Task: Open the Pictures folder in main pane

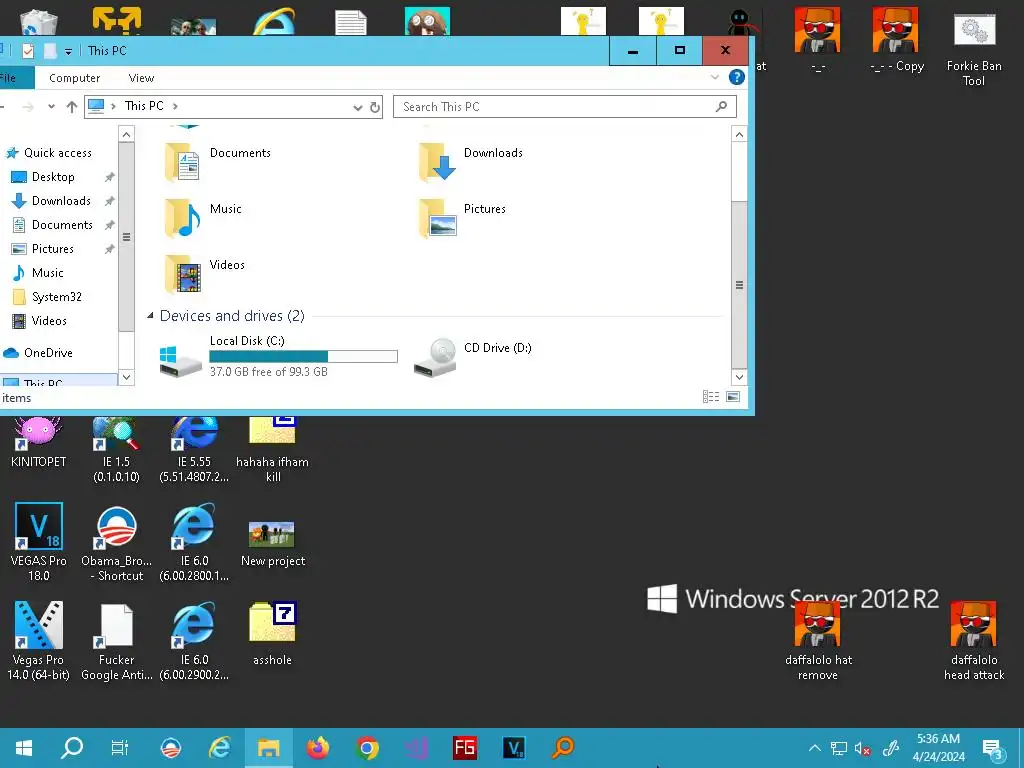Action: tap(462, 217)
